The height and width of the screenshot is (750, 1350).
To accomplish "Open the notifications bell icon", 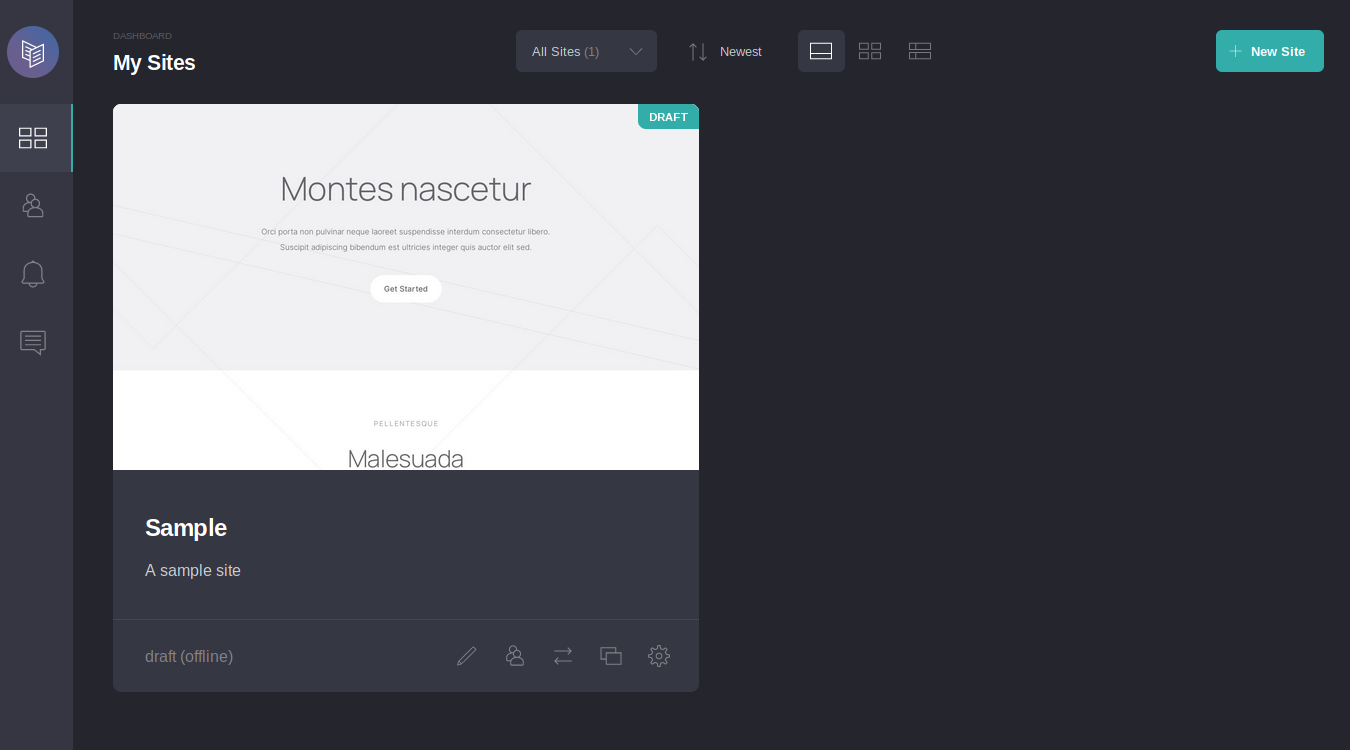I will [x=33, y=274].
